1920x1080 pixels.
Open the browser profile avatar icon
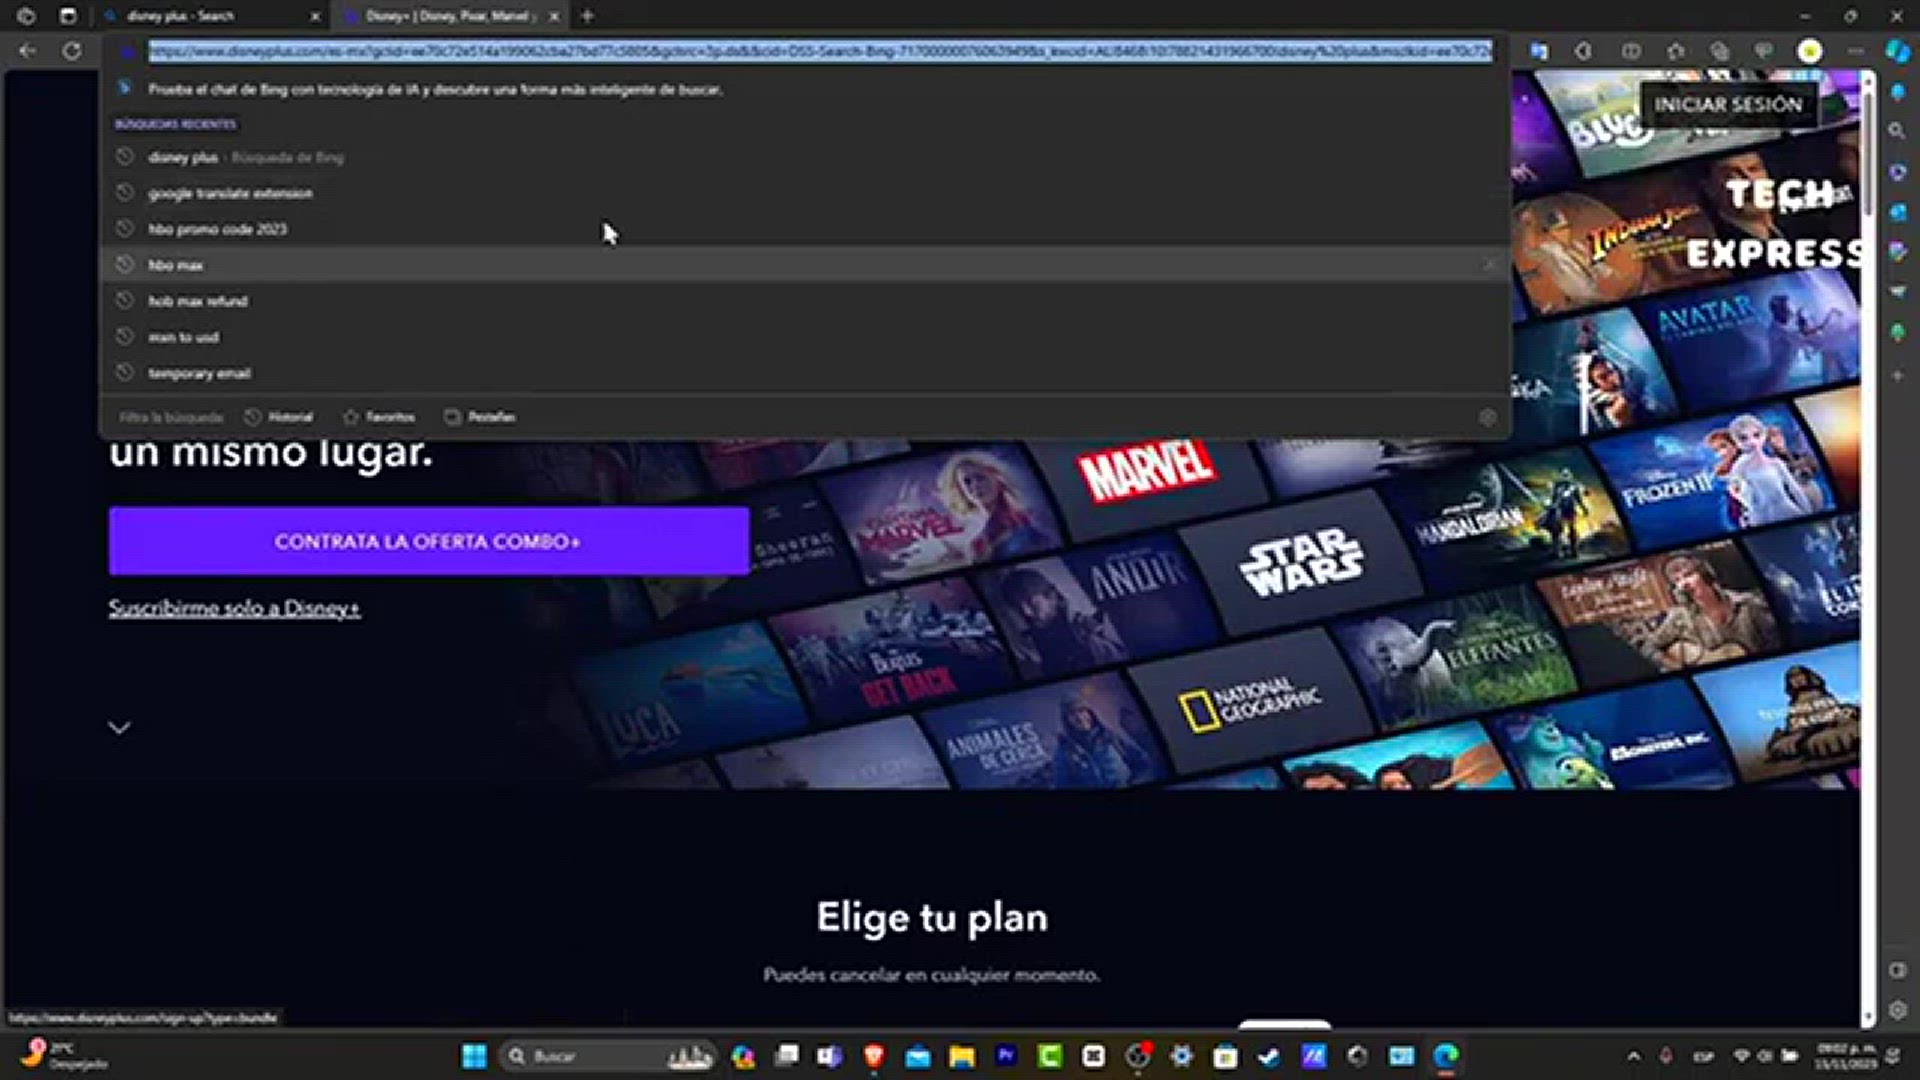(x=1808, y=50)
